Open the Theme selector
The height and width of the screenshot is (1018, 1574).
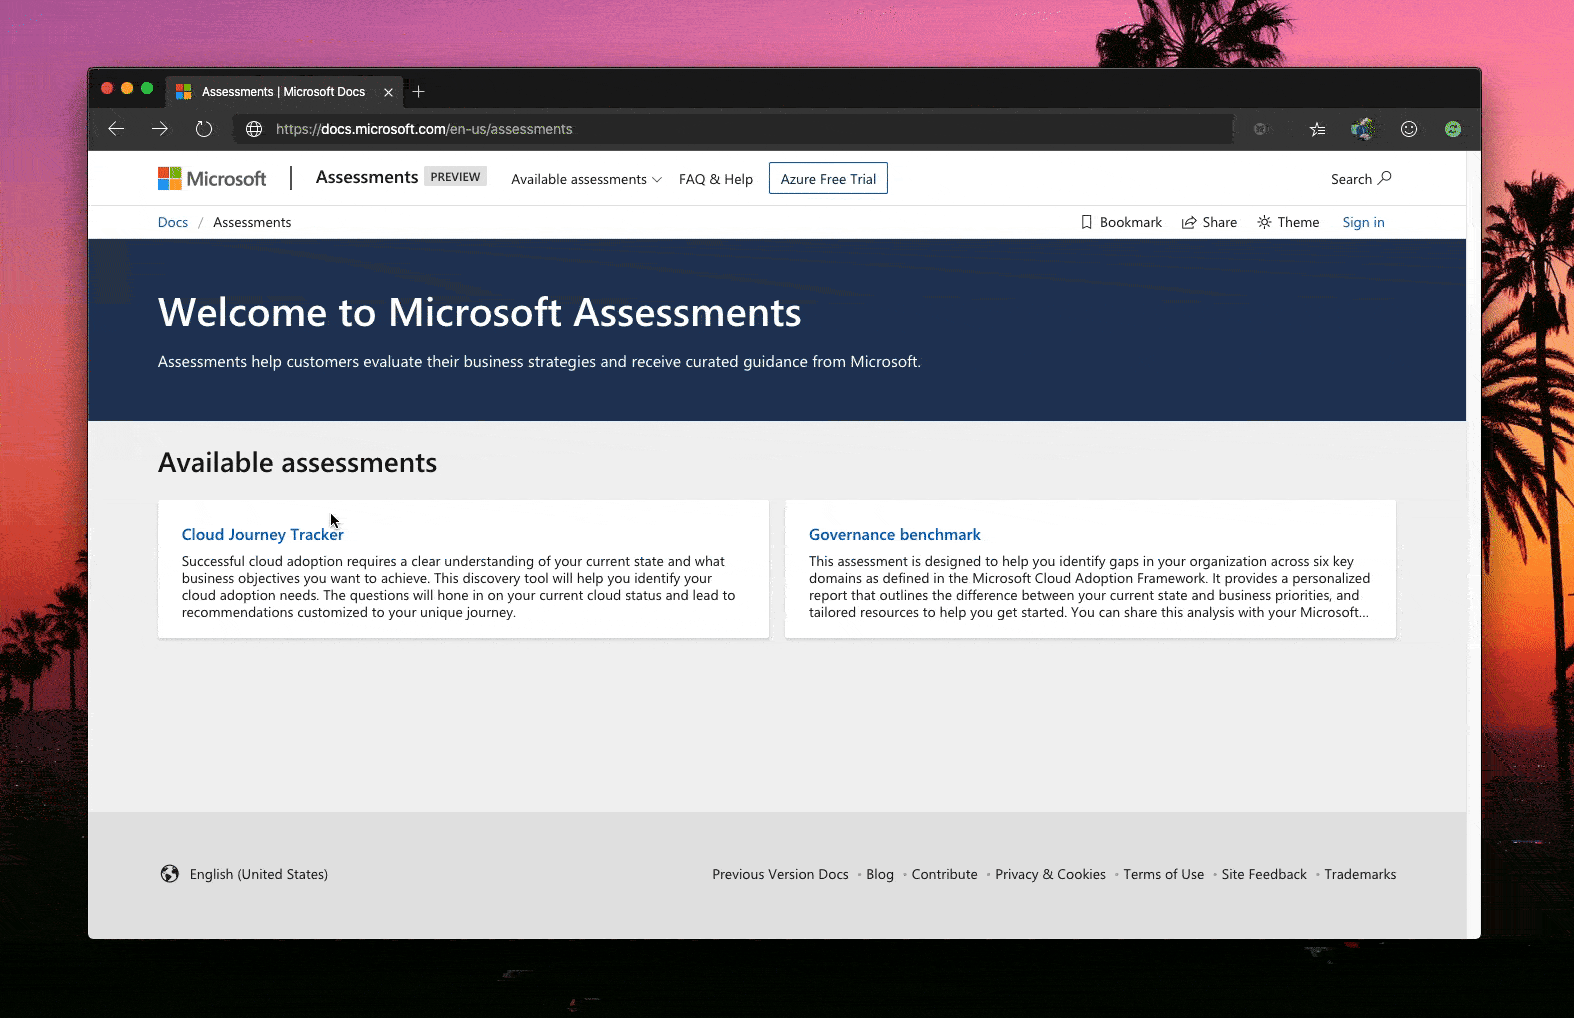pyautogui.click(x=1288, y=222)
